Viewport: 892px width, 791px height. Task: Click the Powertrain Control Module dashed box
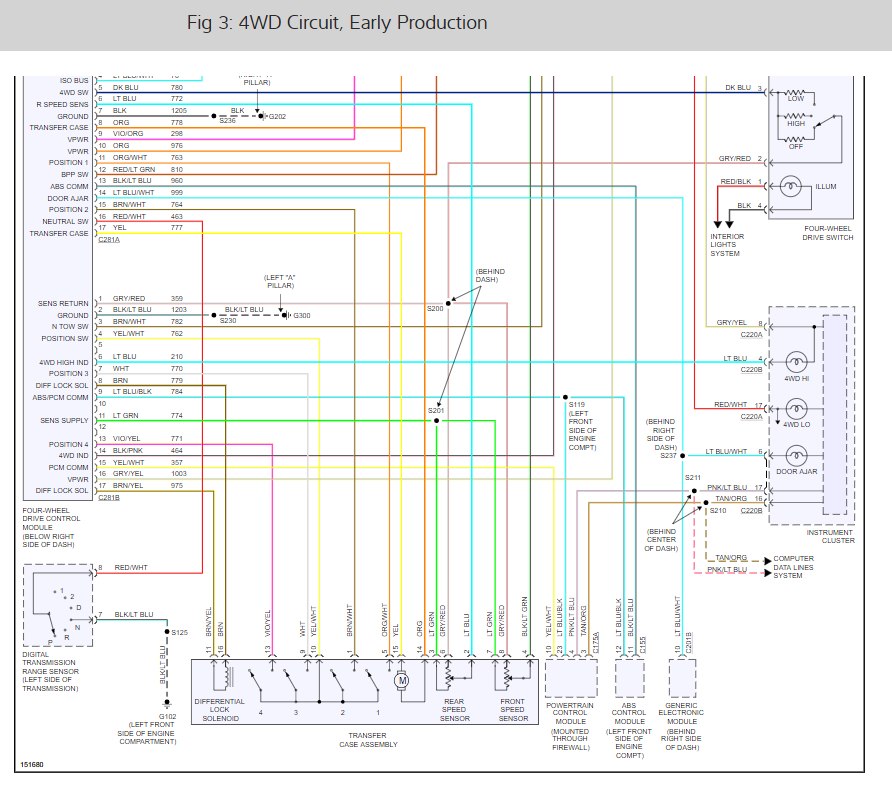pos(571,678)
